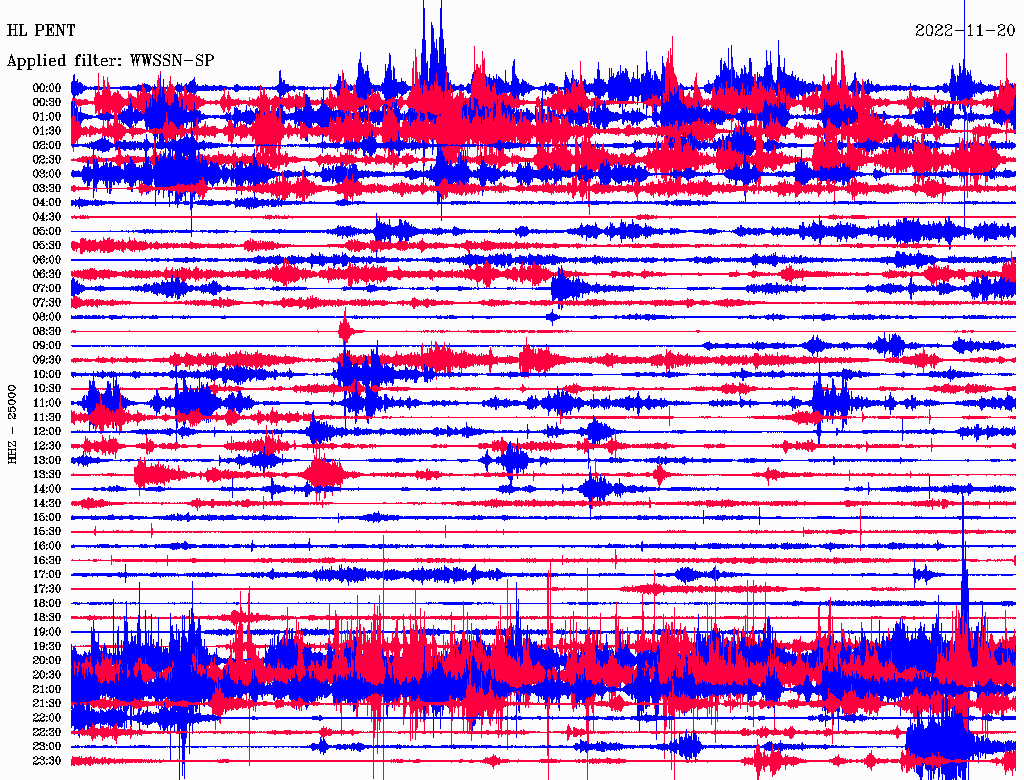This screenshot has height=780, width=1024.
Task: Select the 22:30 time label
Action: click(x=47, y=732)
